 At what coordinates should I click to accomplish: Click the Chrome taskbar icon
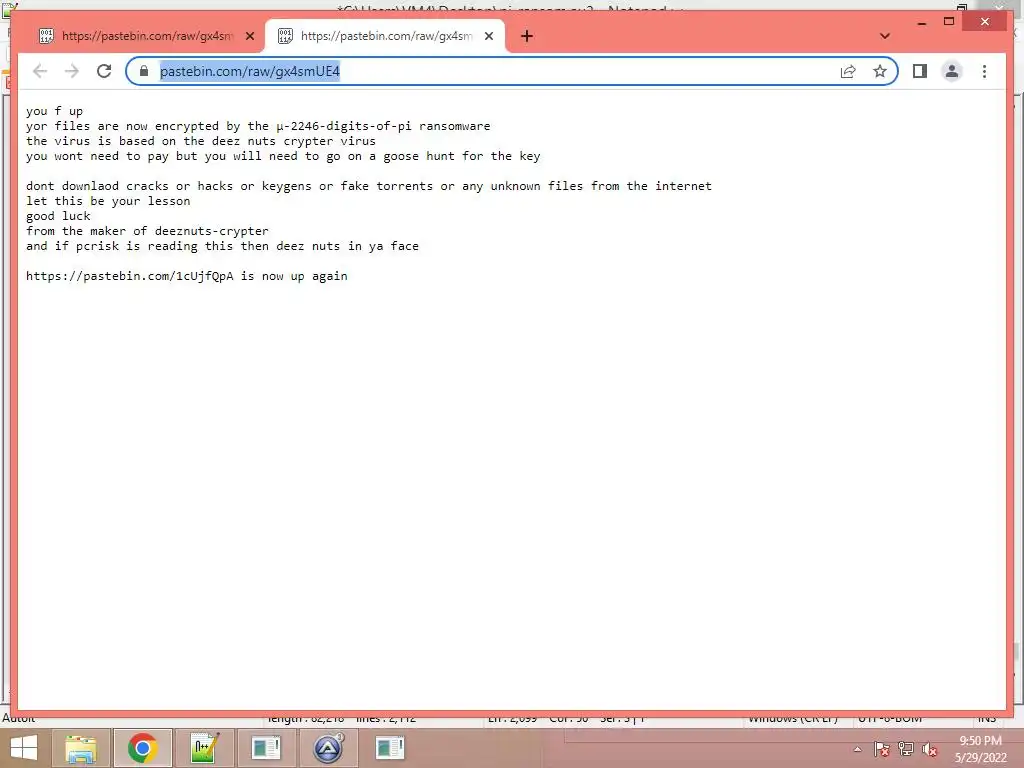143,748
